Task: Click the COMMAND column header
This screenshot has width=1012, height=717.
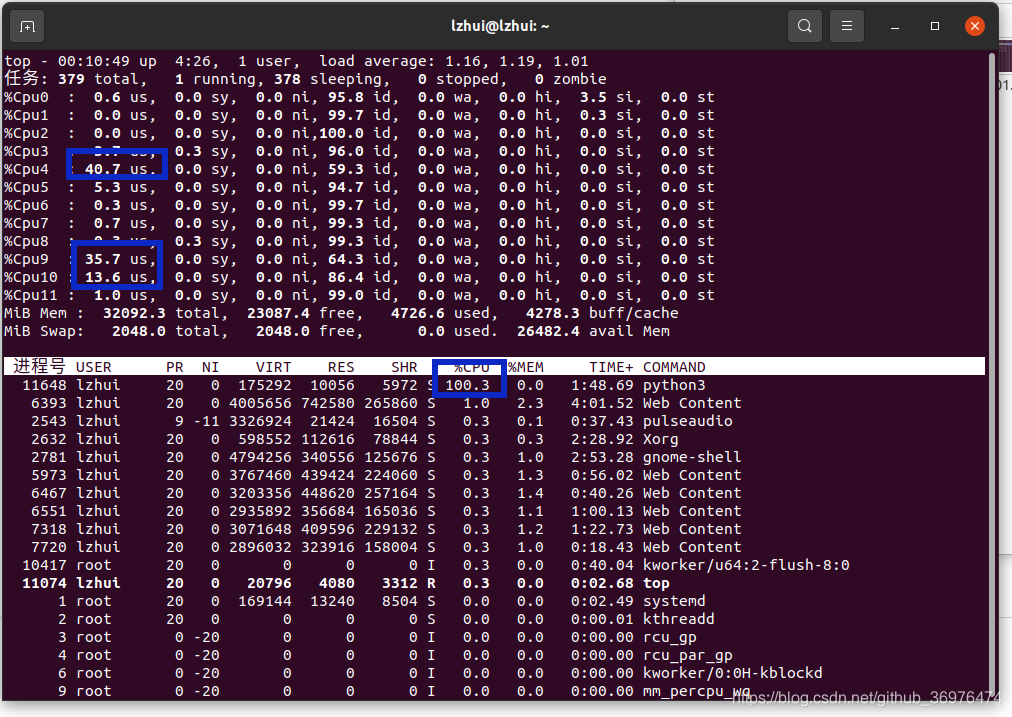Action: point(674,367)
